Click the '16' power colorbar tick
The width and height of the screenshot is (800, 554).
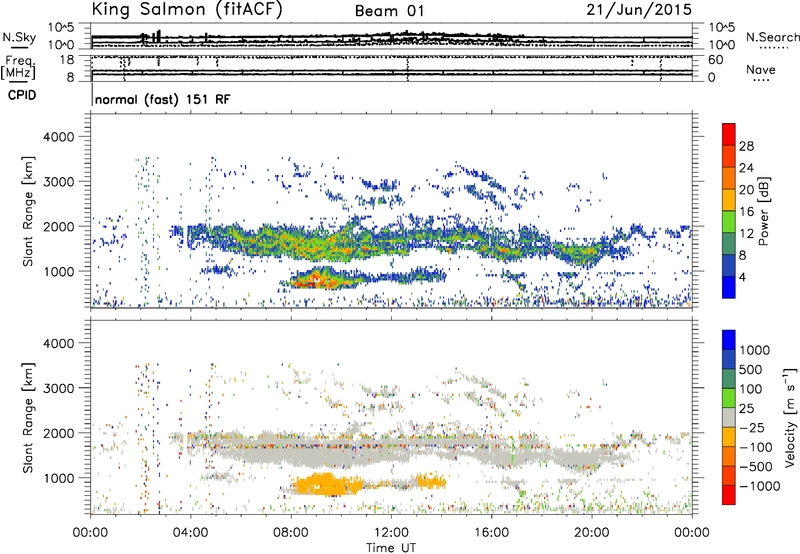tap(746, 212)
